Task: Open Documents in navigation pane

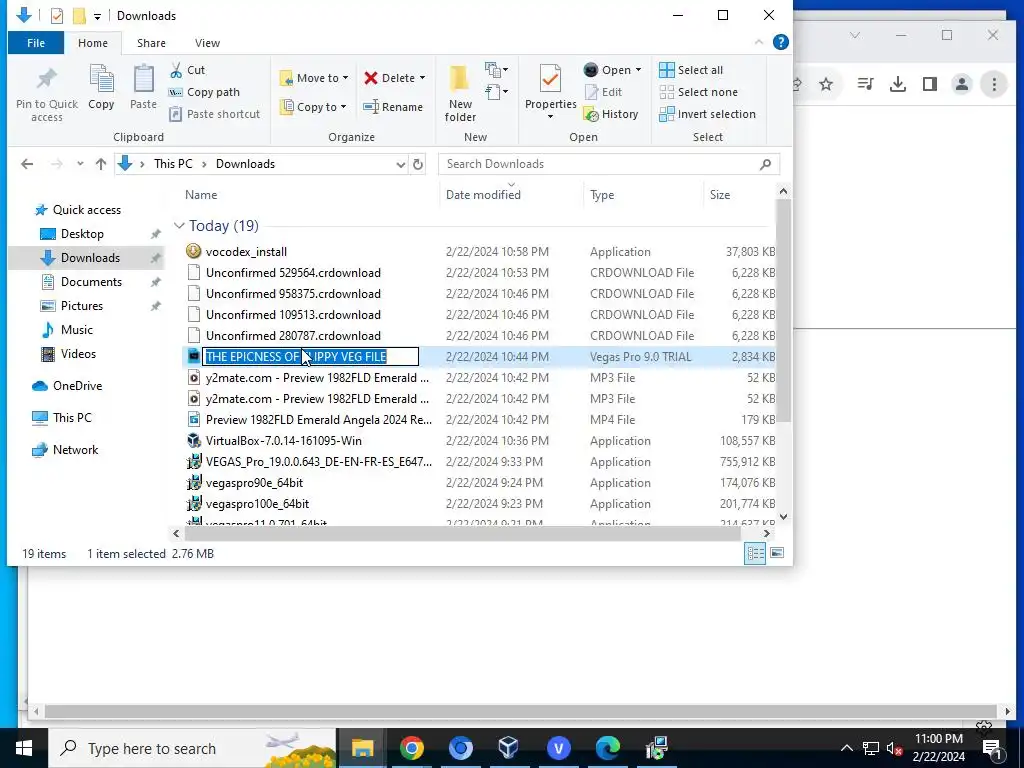Action: click(91, 282)
